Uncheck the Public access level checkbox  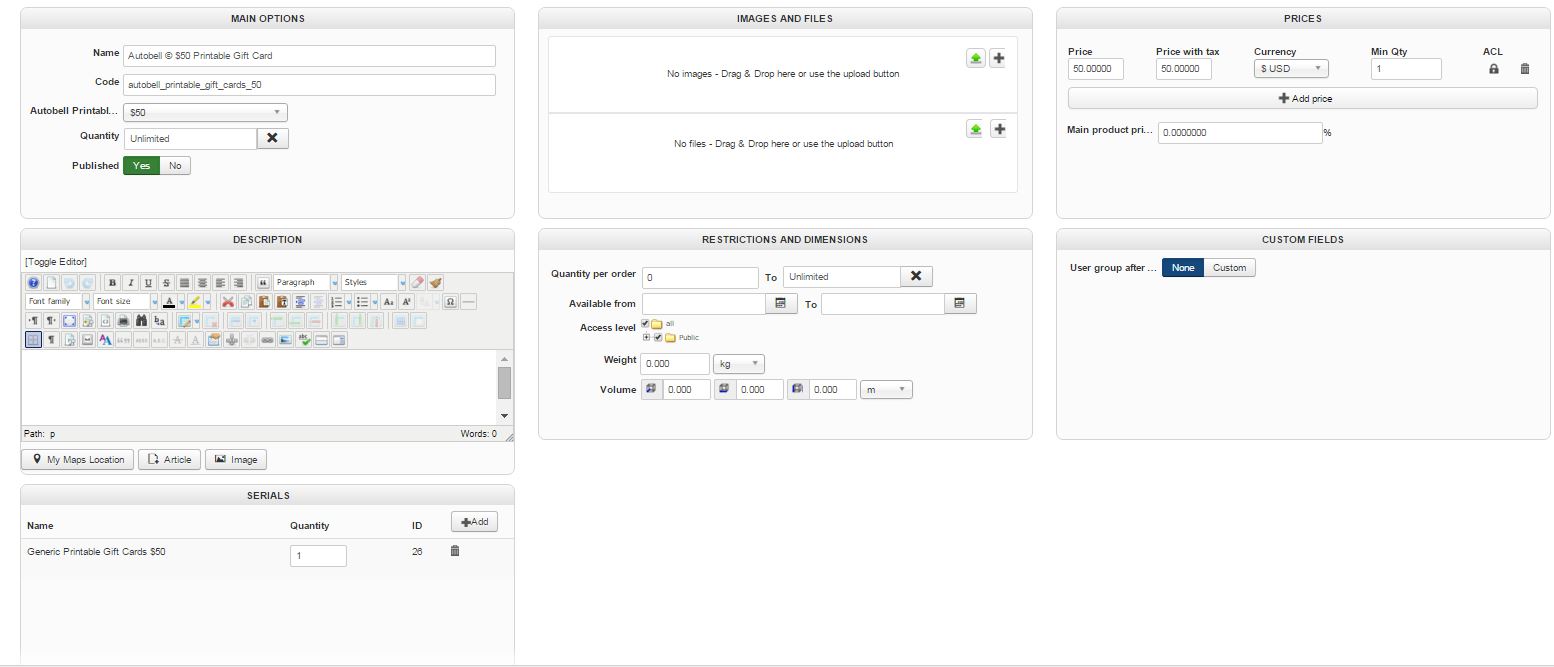[x=658, y=337]
